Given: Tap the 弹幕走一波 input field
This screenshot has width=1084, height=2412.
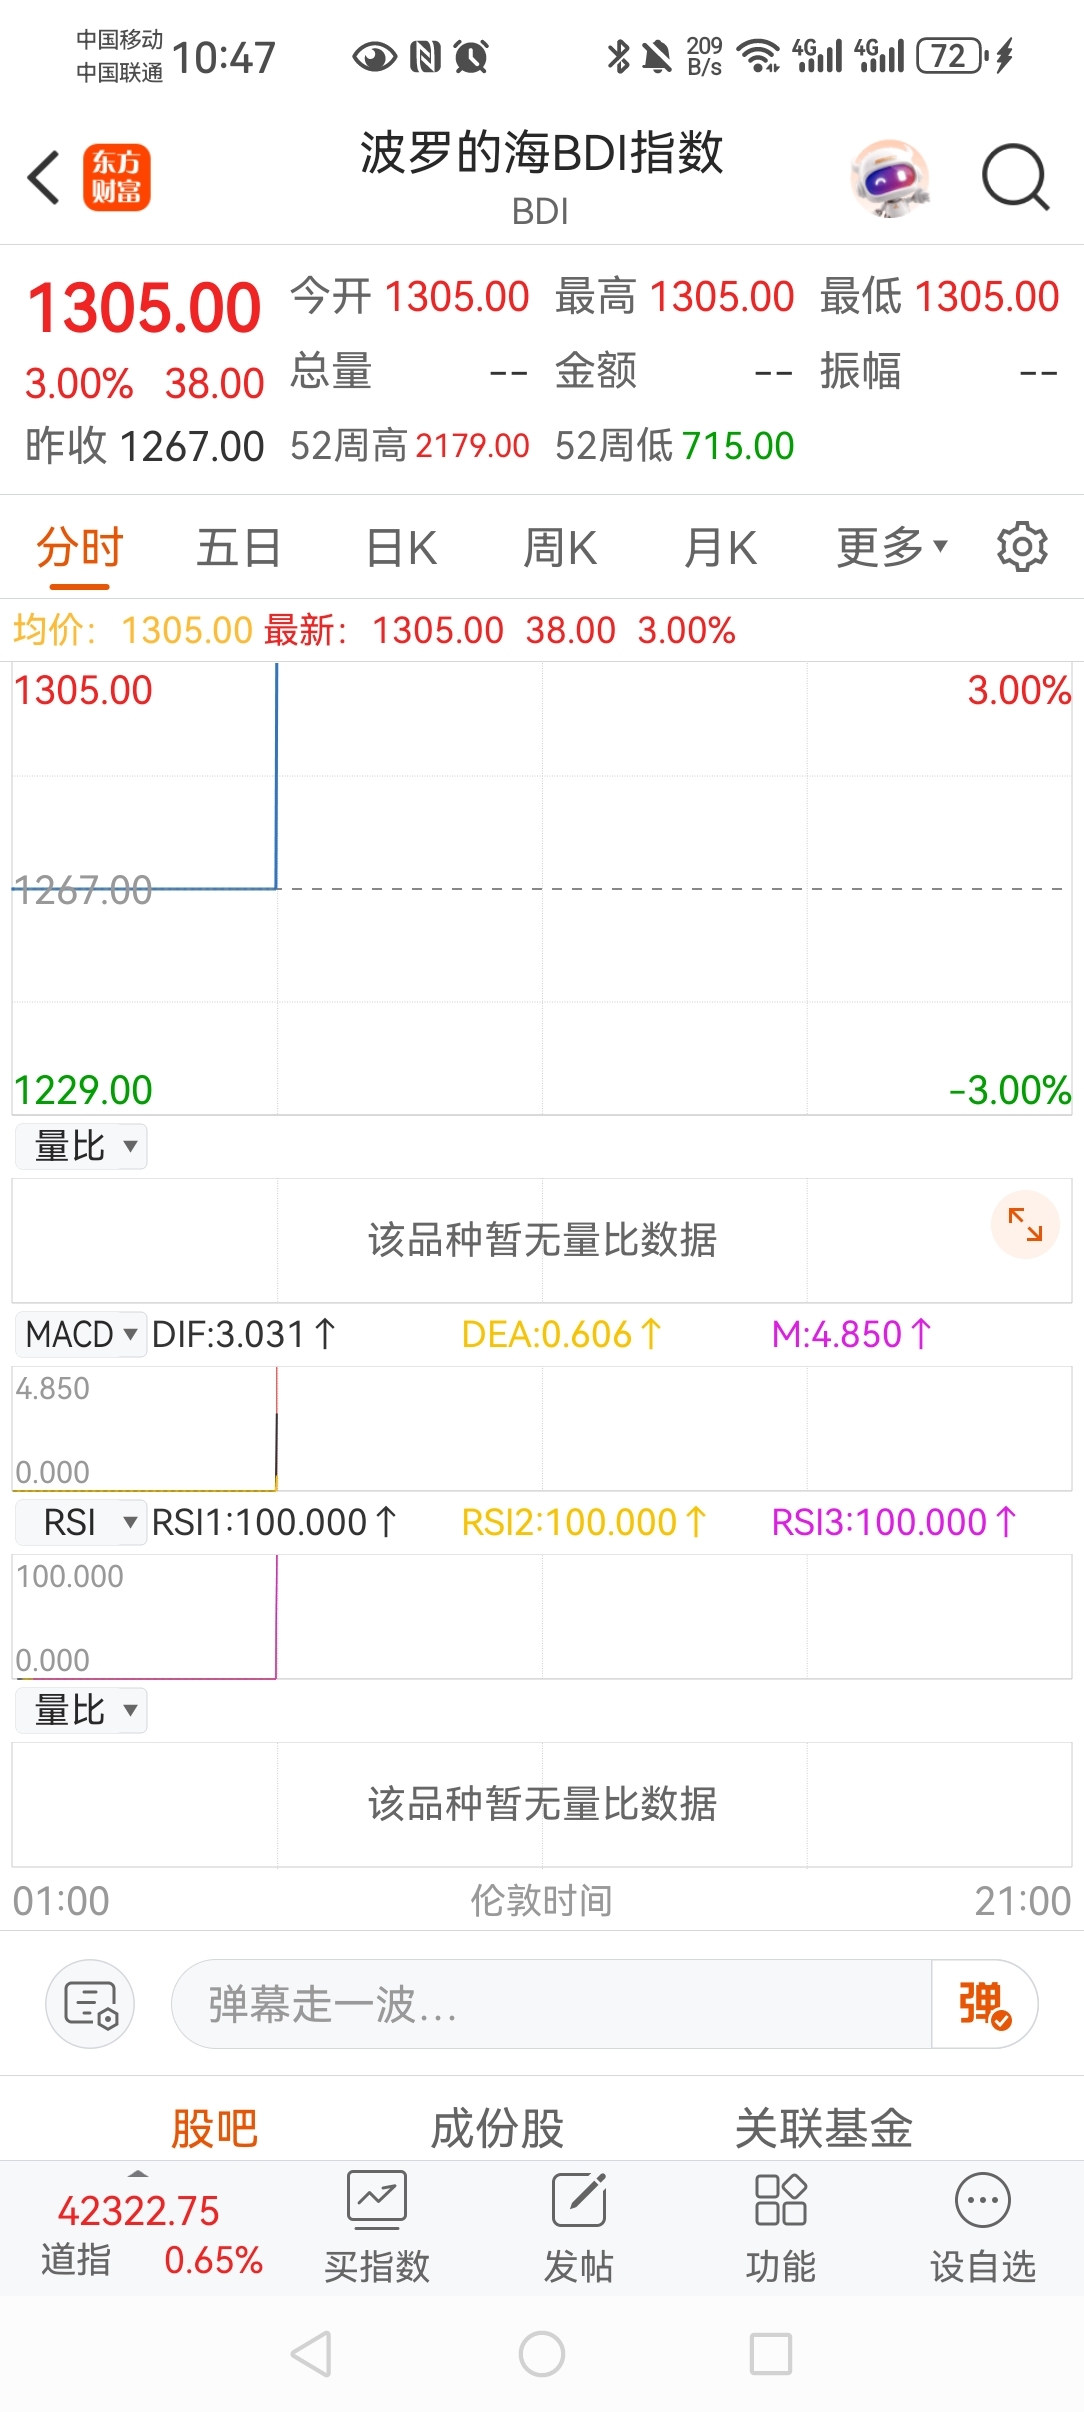Looking at the screenshot, I should [550, 2004].
